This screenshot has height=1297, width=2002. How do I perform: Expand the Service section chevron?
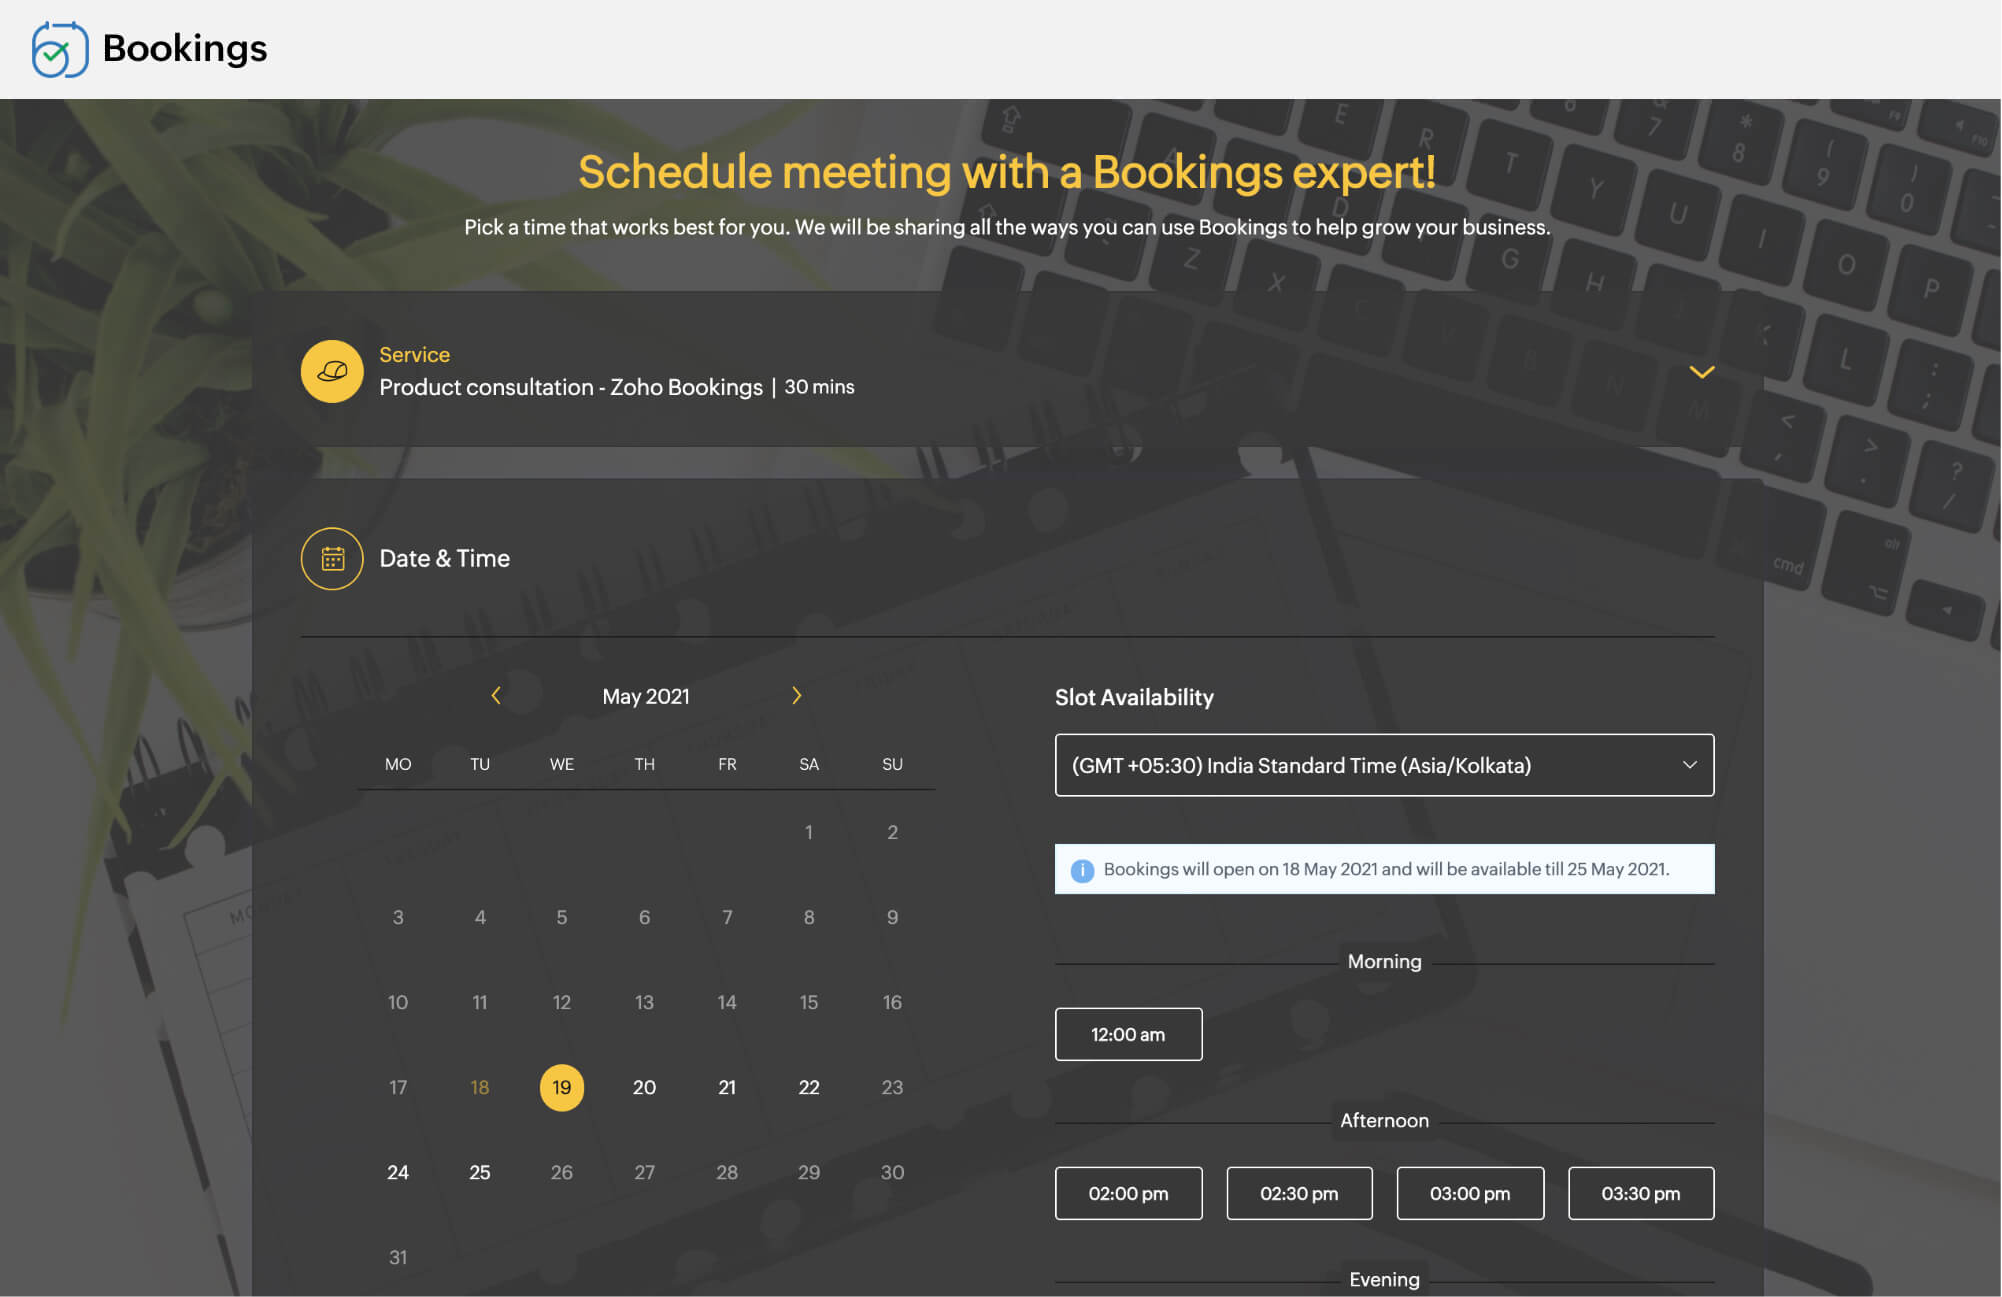click(x=1702, y=372)
